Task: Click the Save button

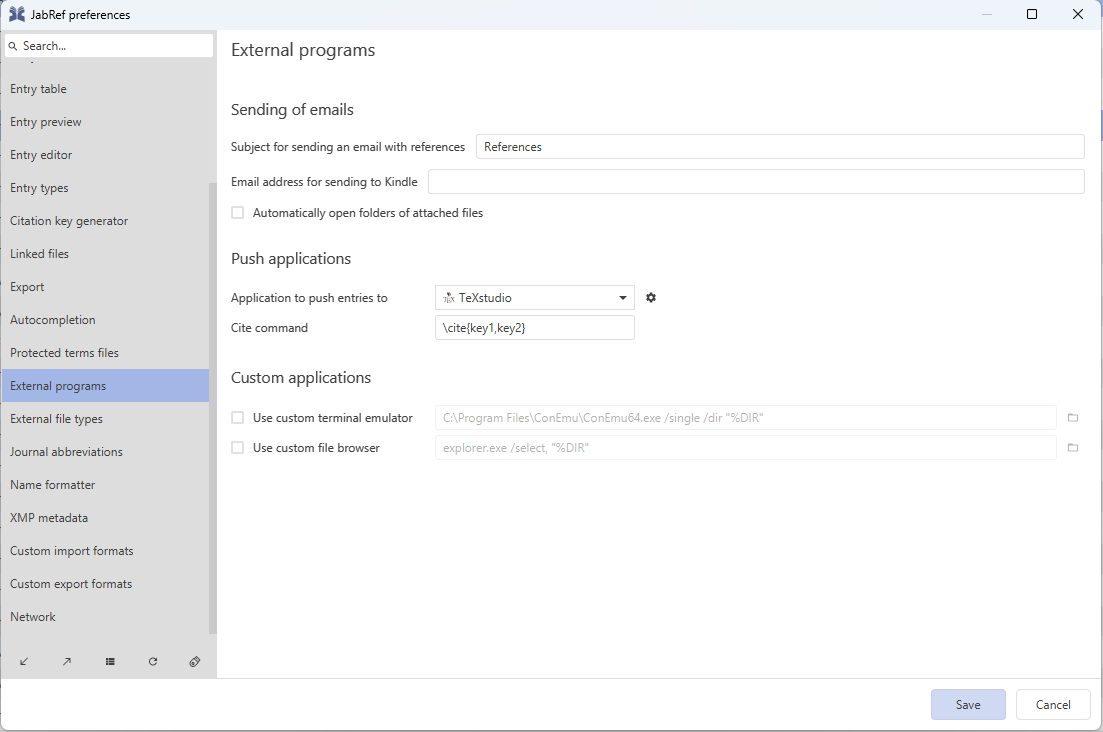Action: click(x=967, y=705)
